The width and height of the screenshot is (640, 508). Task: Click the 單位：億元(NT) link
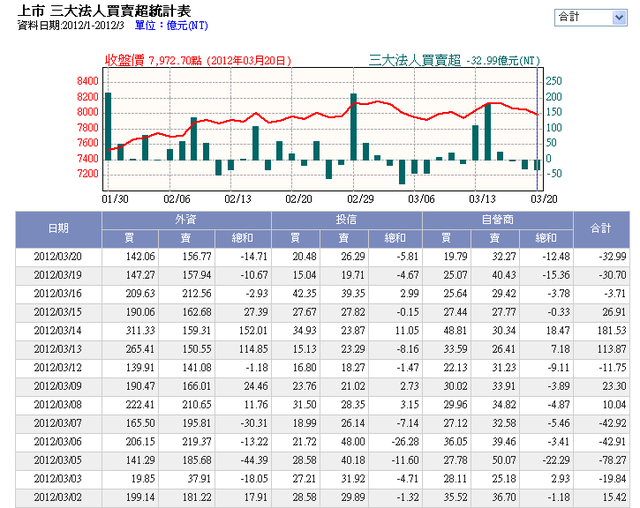[171, 26]
